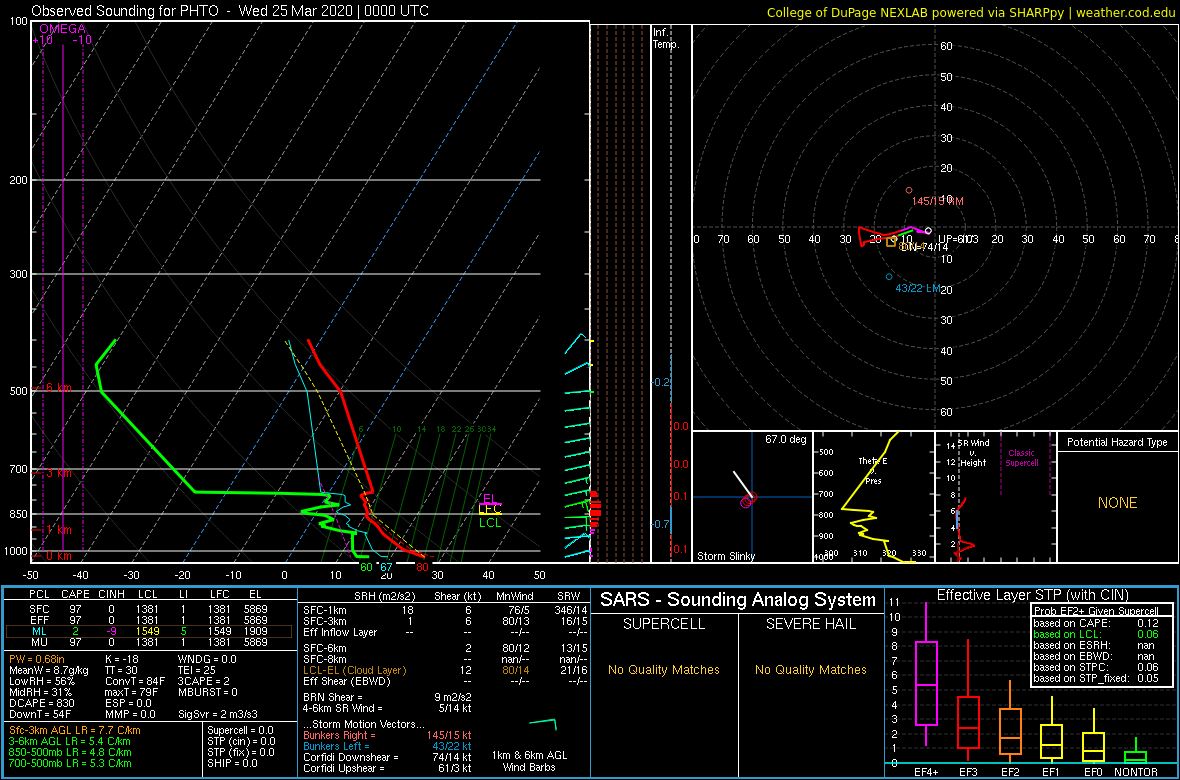This screenshot has width=1180, height=780.
Task: Click the 6 km height marker on skew-T
Action: click(x=51, y=387)
